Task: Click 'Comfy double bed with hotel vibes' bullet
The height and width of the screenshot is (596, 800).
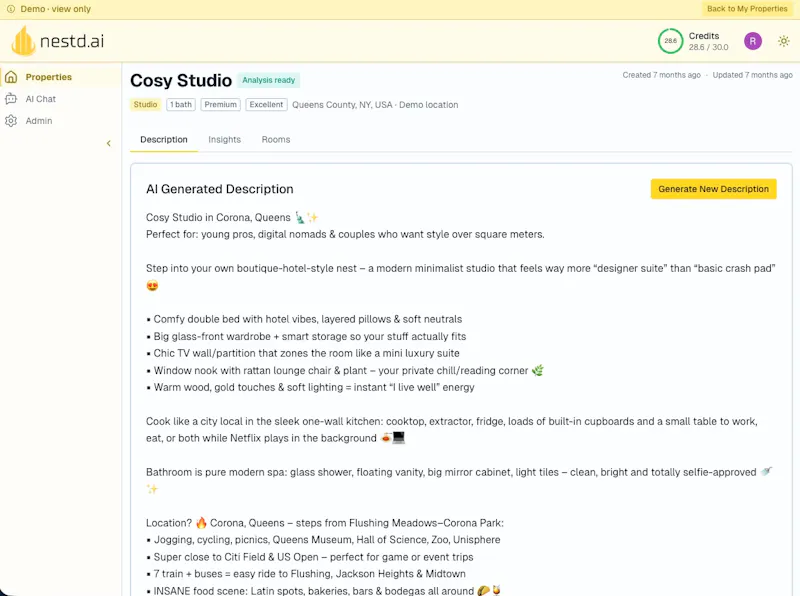Action: pos(304,319)
